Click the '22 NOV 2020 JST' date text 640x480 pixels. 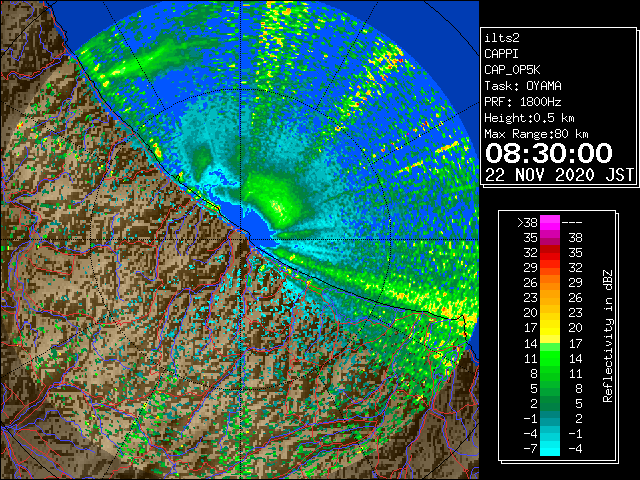click(559, 175)
